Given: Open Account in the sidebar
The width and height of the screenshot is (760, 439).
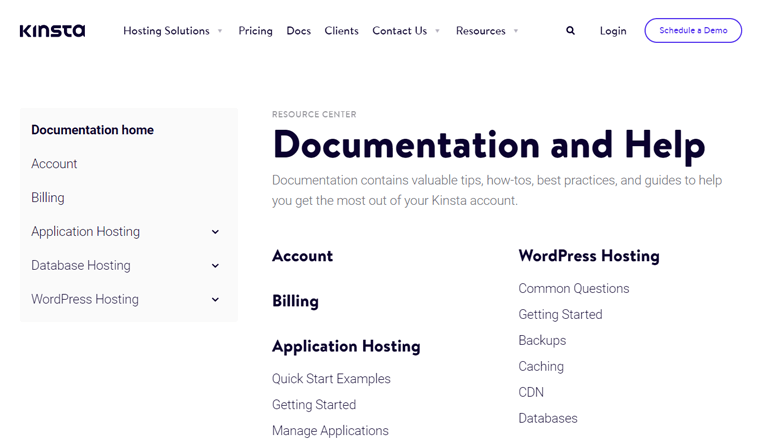Looking at the screenshot, I should (x=54, y=164).
